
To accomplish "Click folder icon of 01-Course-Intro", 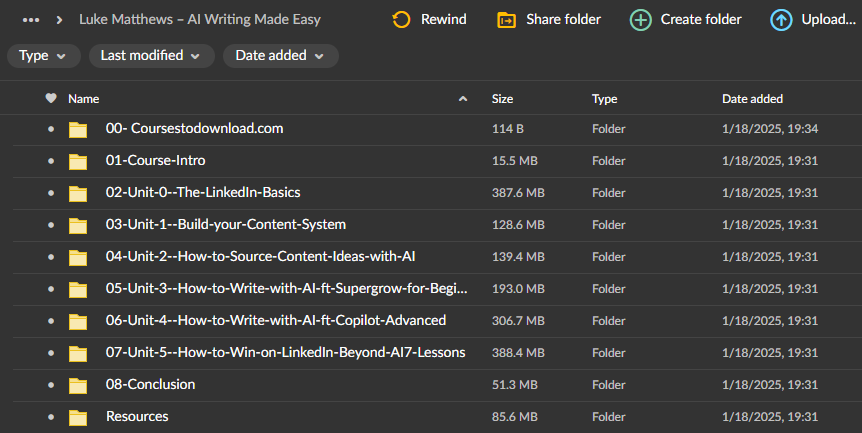I will click(78, 162).
